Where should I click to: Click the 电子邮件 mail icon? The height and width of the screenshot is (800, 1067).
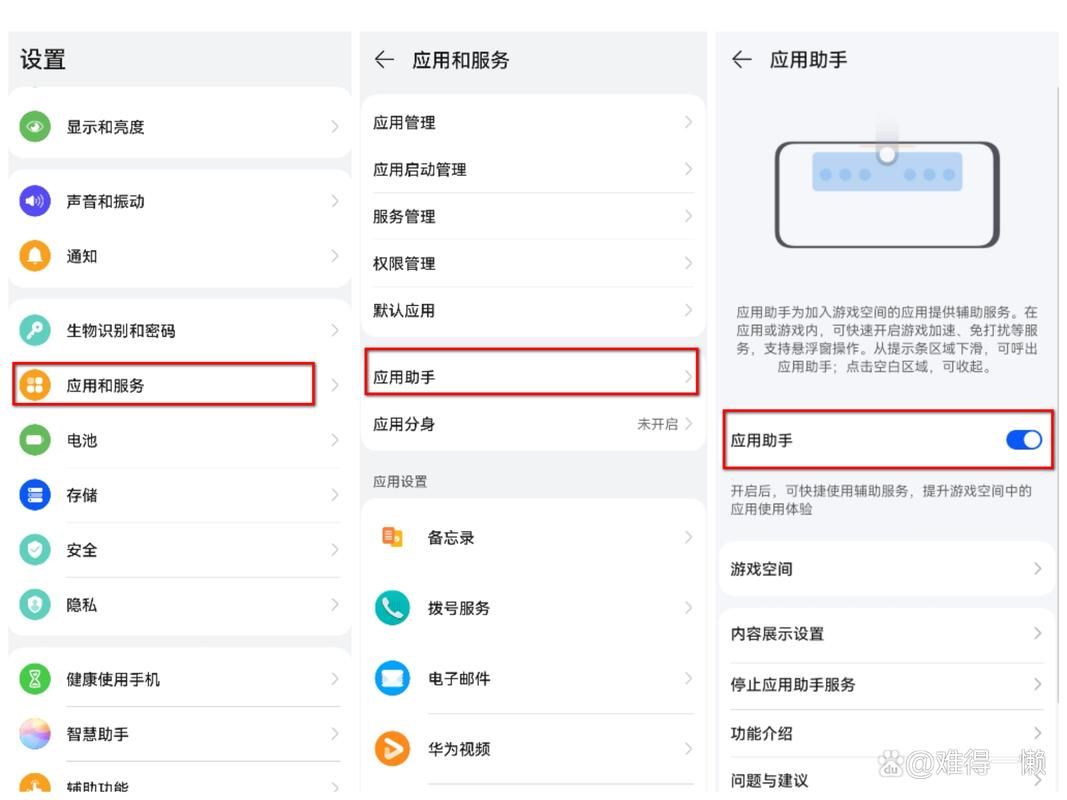tap(393, 678)
